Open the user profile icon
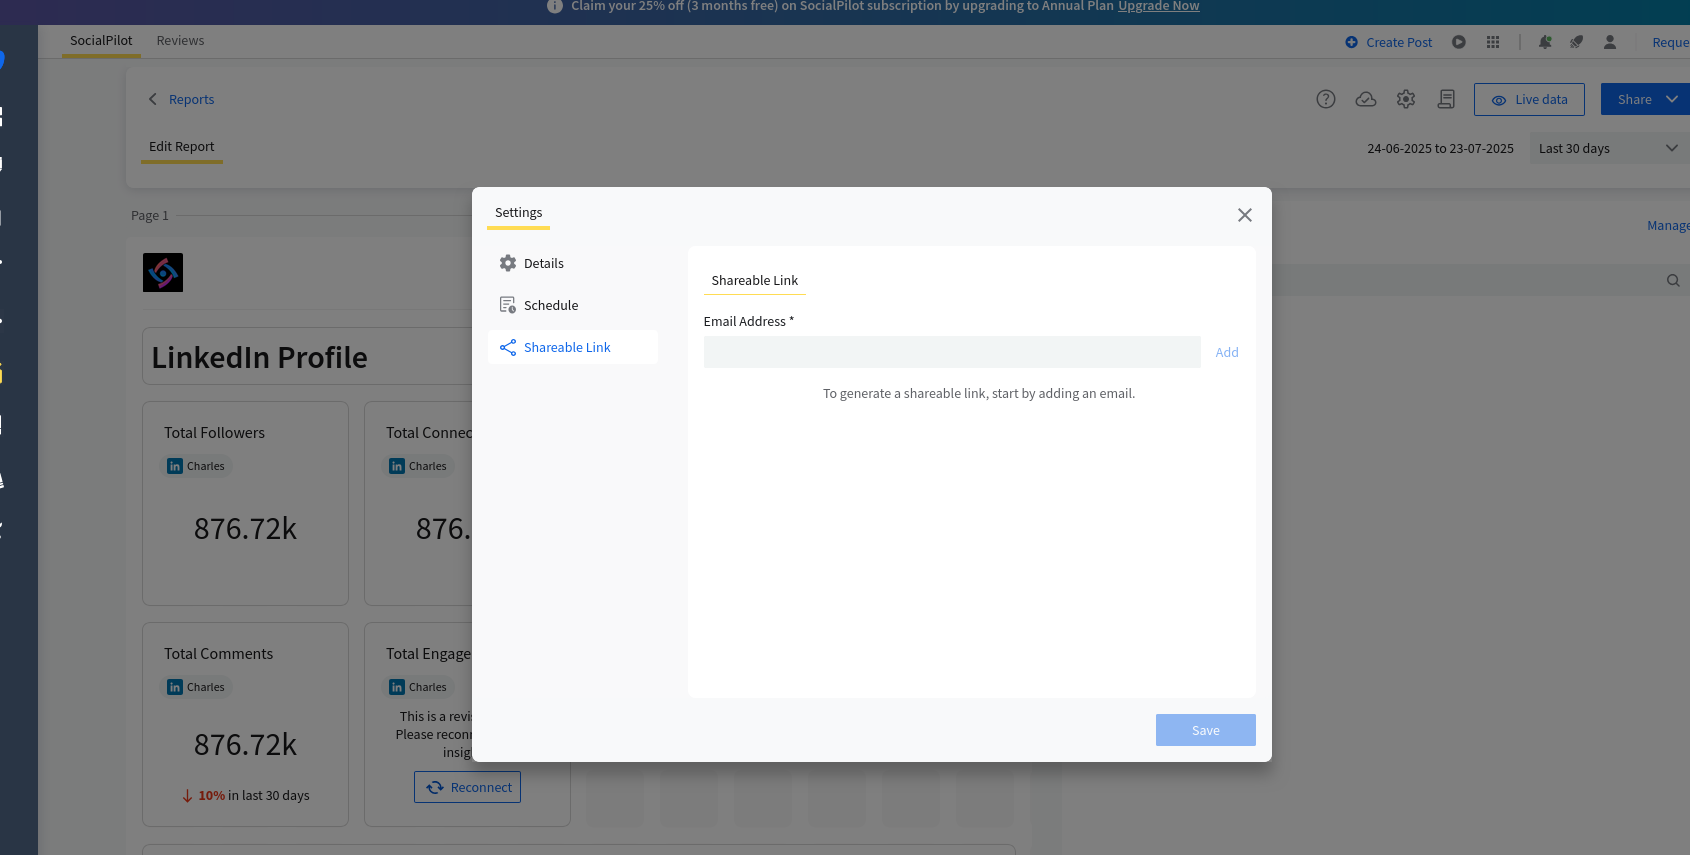The image size is (1690, 855). pos(1610,42)
